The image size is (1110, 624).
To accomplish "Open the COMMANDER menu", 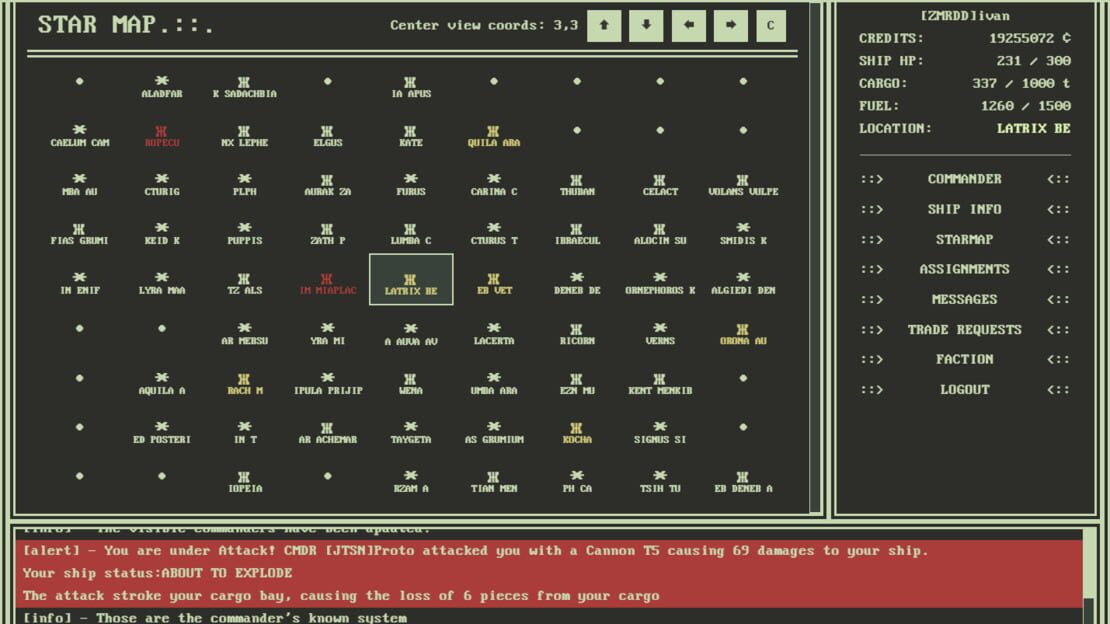I will coord(965,179).
